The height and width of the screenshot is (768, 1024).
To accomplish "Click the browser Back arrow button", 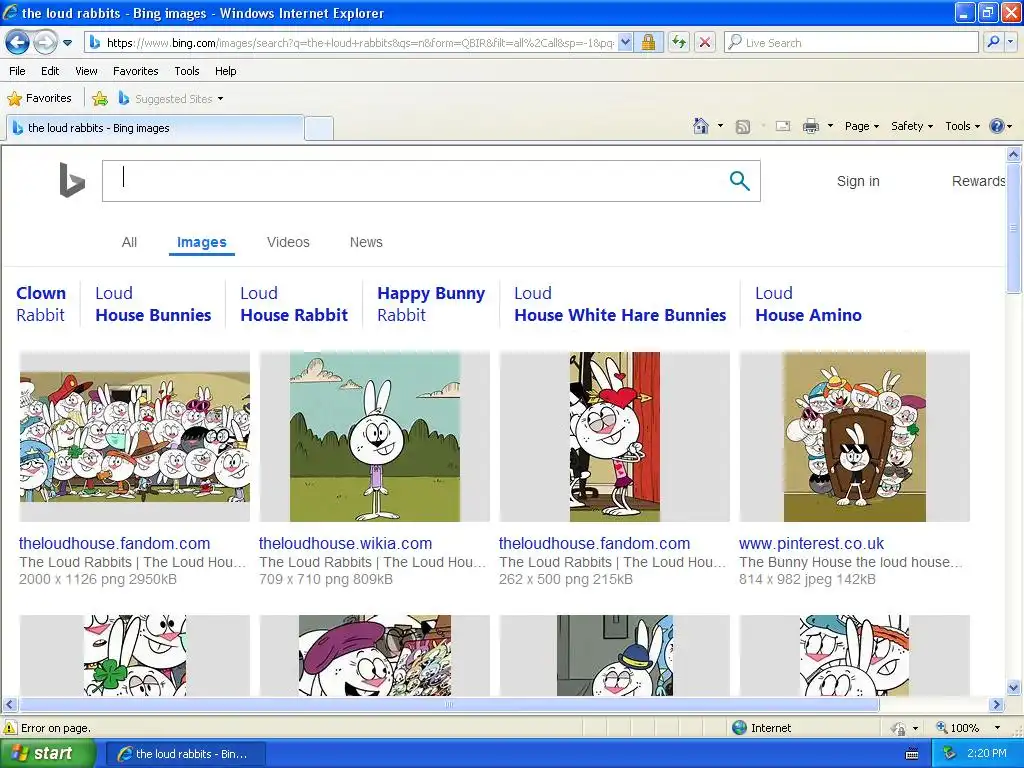I will [18, 42].
